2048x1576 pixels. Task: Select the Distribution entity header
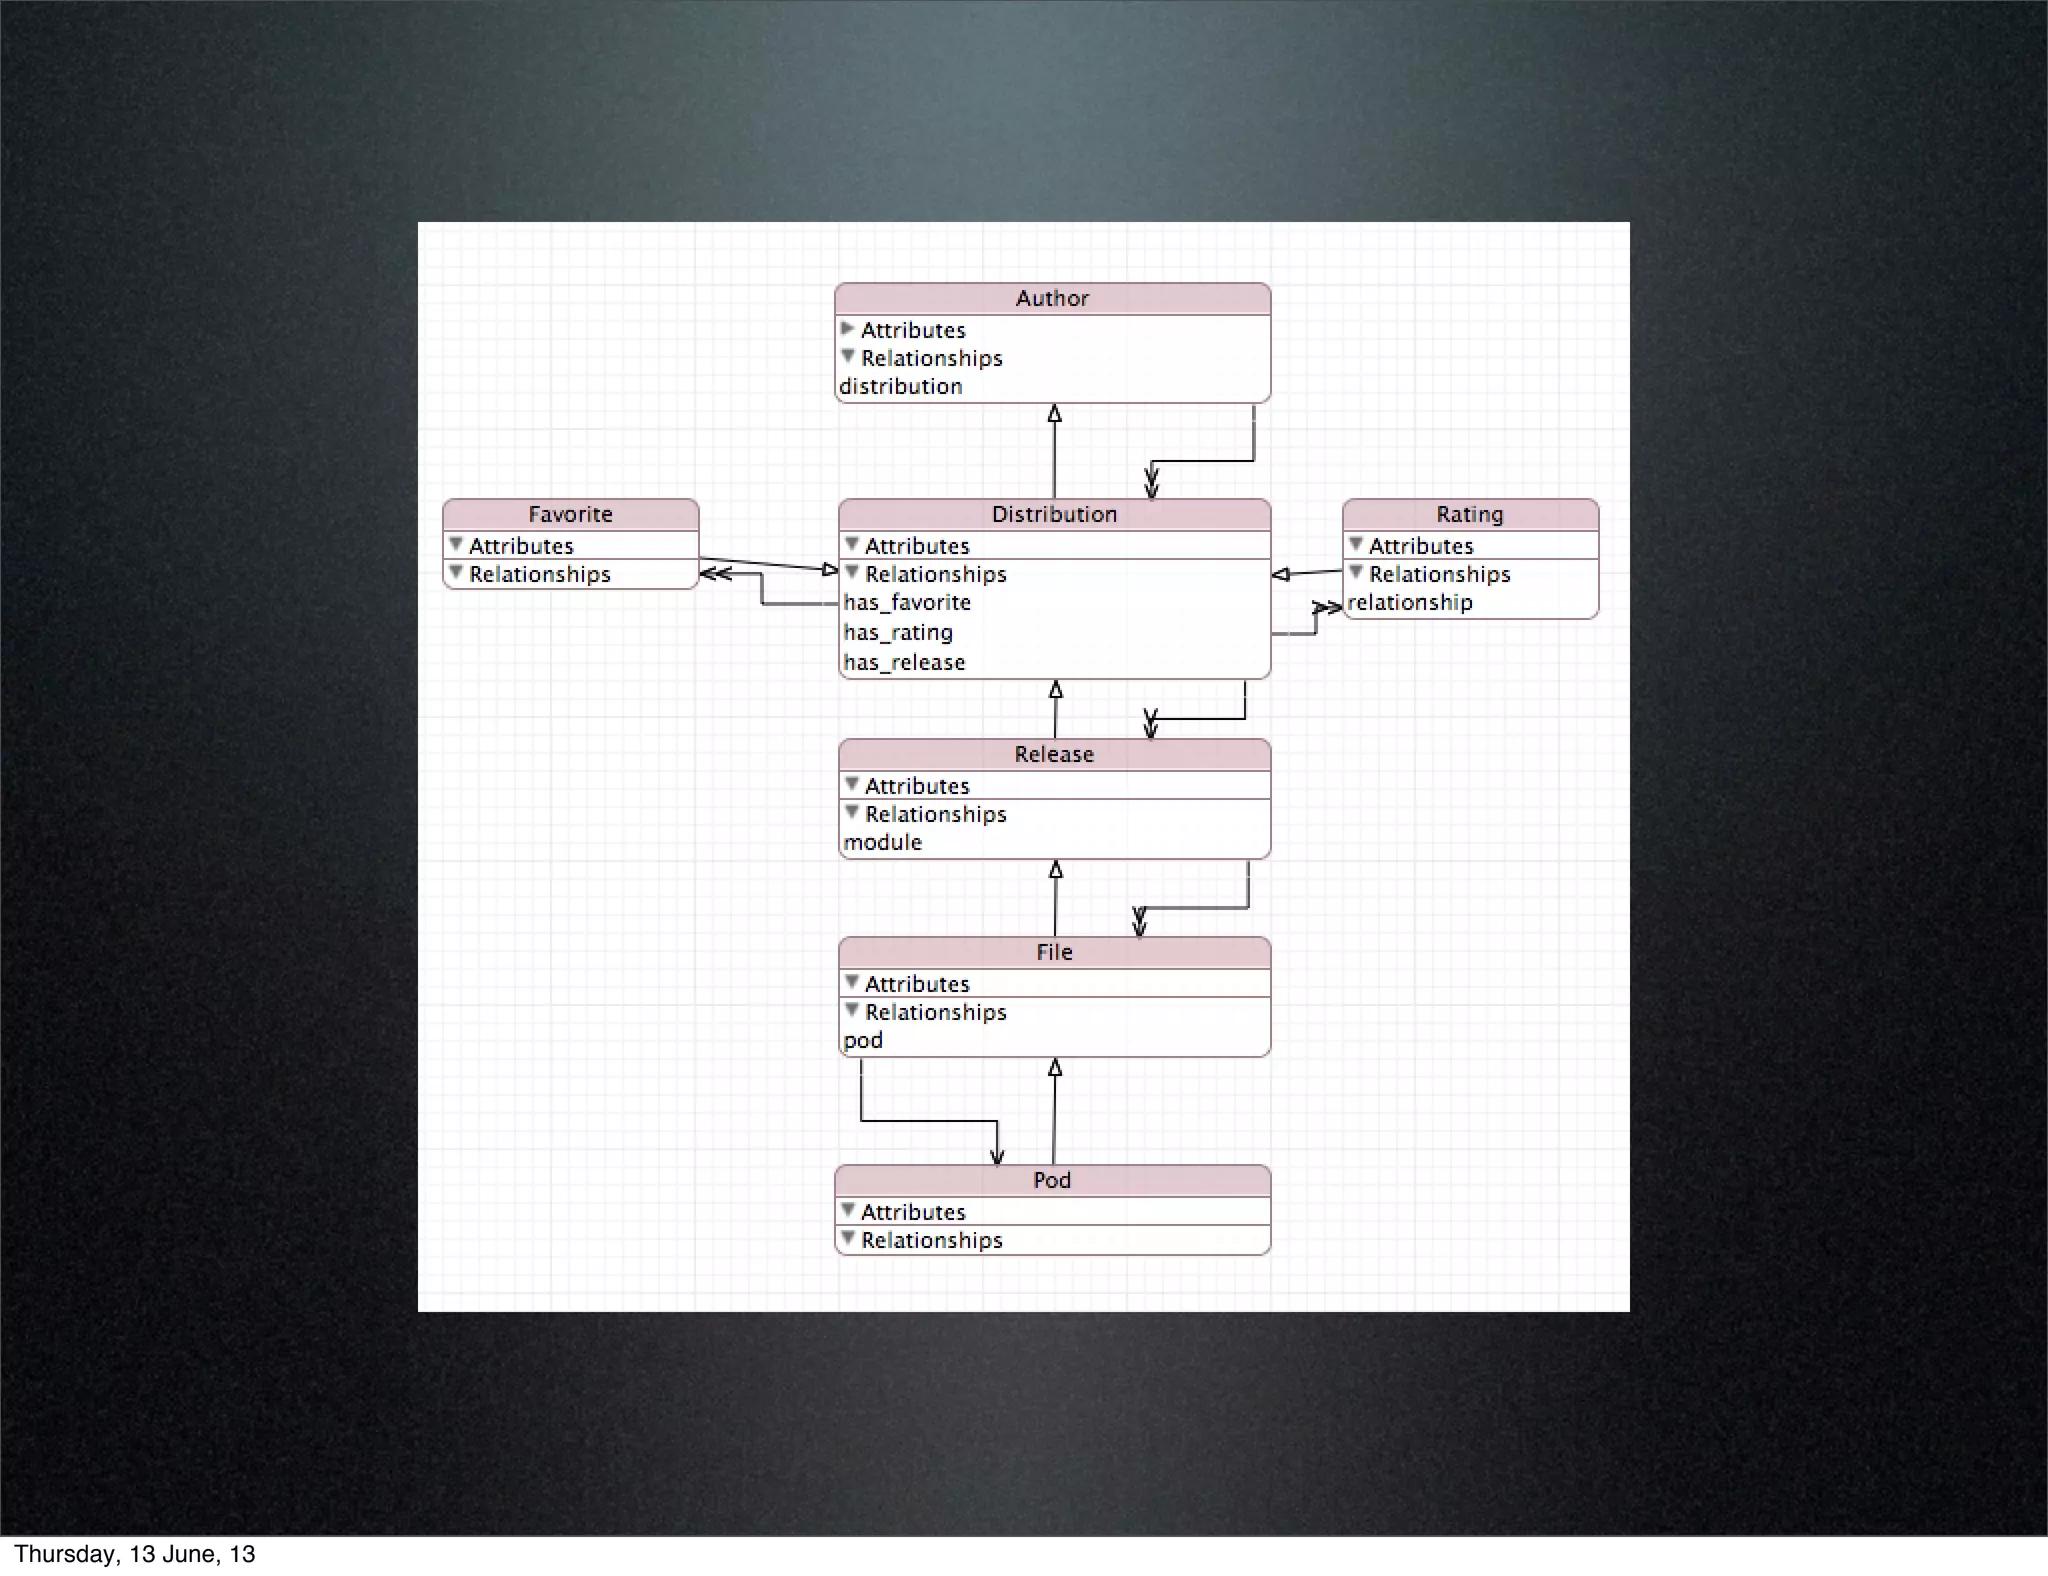pos(1054,514)
